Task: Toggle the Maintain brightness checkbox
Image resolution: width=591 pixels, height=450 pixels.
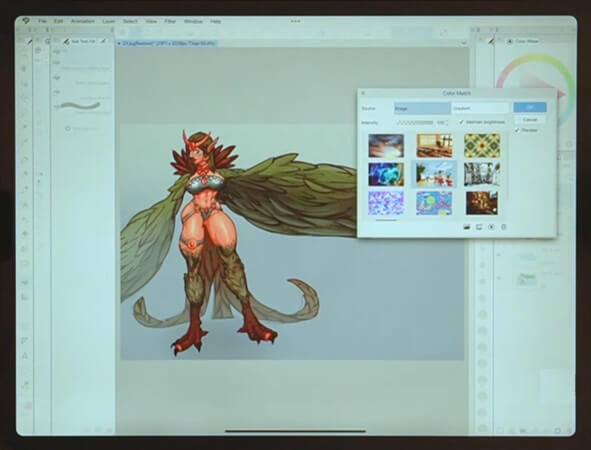Action: point(461,122)
